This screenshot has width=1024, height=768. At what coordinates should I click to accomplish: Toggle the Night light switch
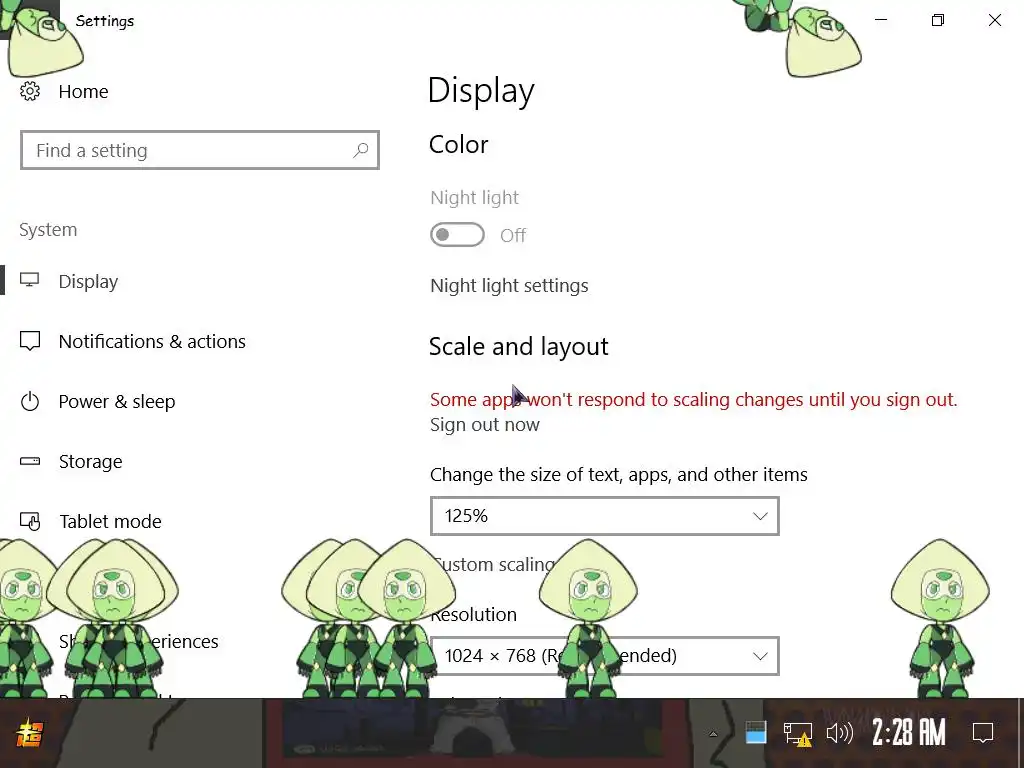[457, 235]
